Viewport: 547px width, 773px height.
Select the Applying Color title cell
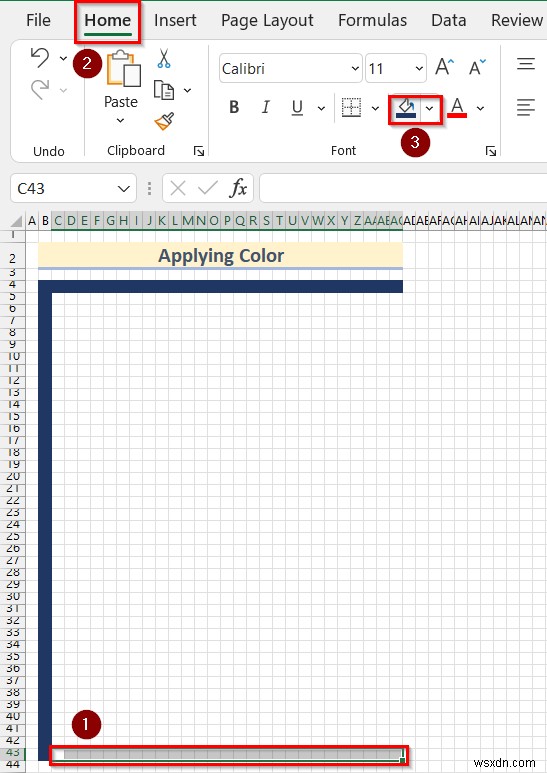pyautogui.click(x=220, y=255)
